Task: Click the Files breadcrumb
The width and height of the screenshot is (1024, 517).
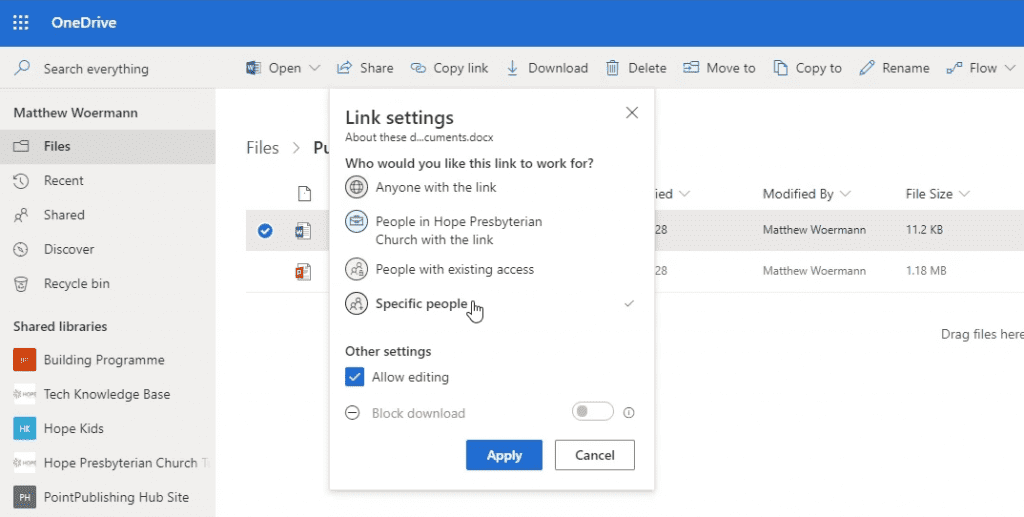Action: click(x=263, y=148)
